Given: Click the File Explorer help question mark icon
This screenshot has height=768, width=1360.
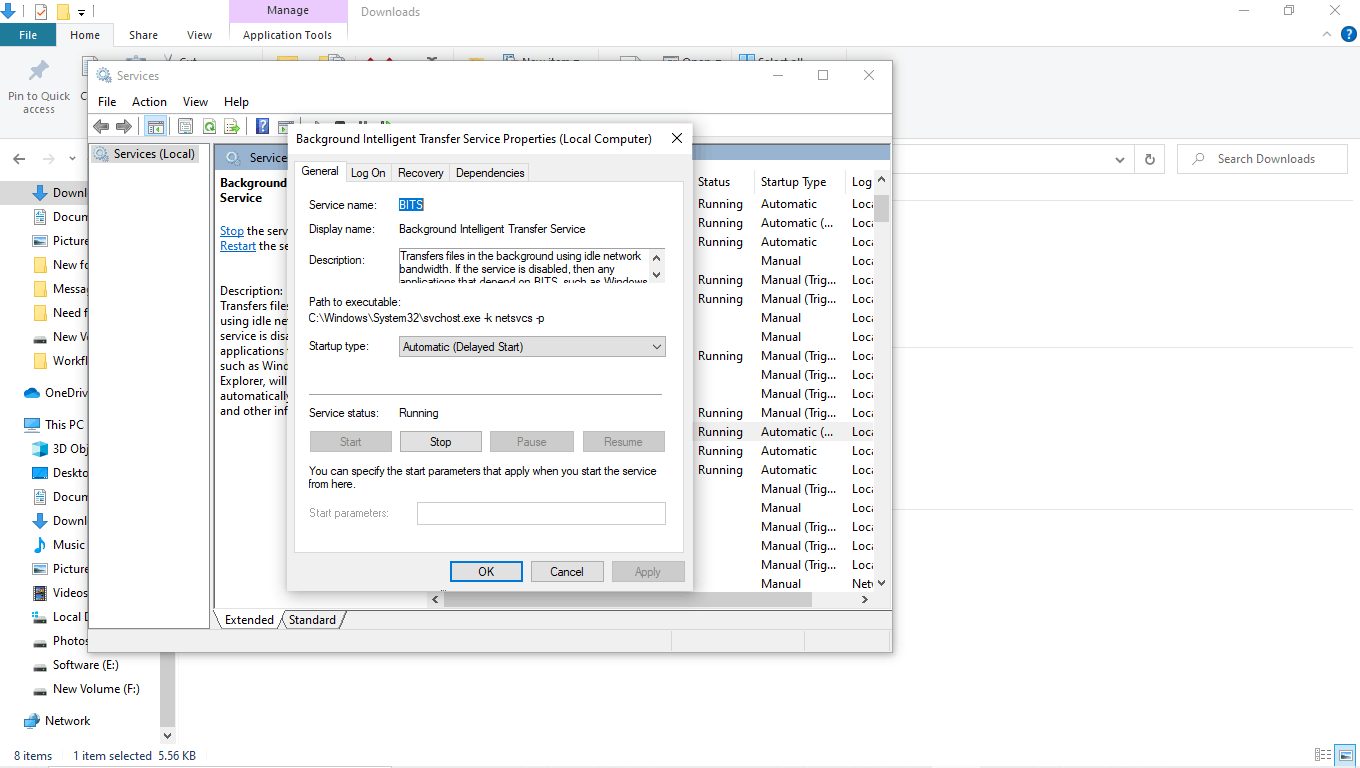Looking at the screenshot, I should [x=1348, y=35].
